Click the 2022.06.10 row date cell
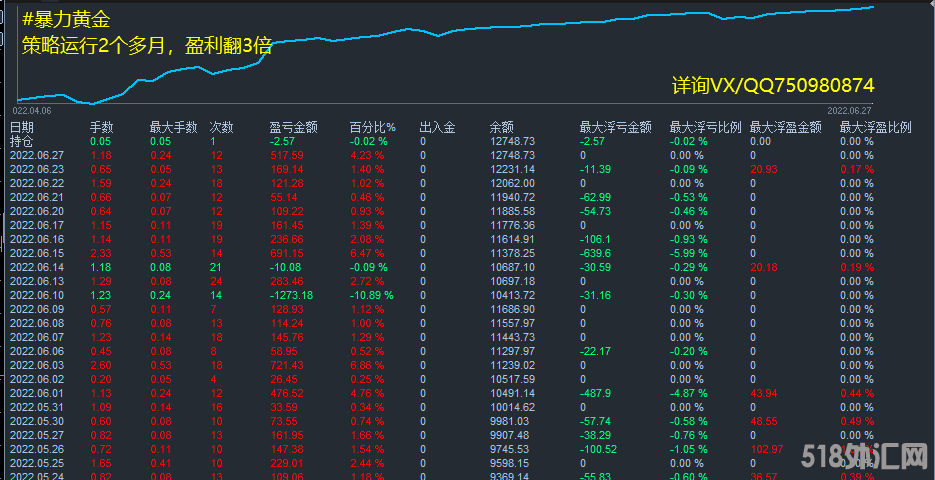The height and width of the screenshot is (480, 935). click(x=37, y=296)
